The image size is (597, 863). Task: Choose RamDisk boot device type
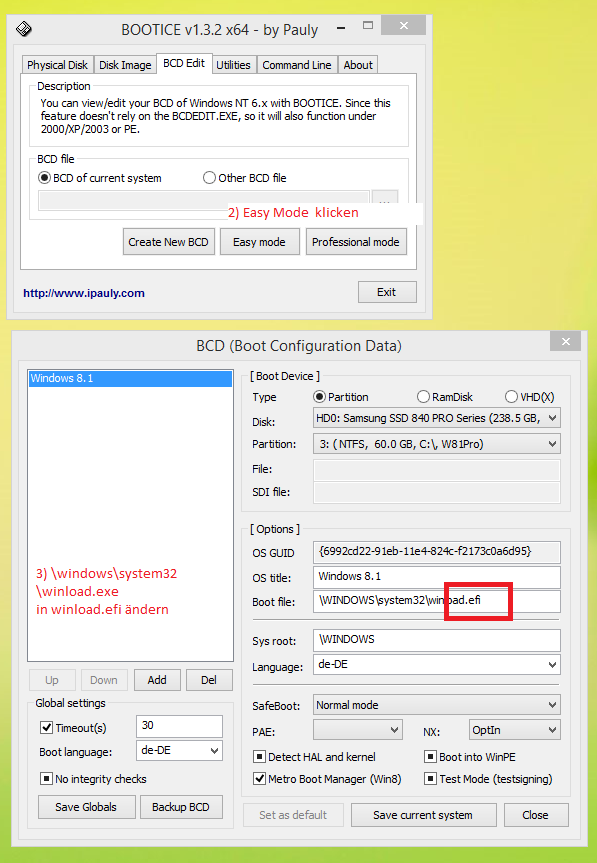click(x=445, y=397)
